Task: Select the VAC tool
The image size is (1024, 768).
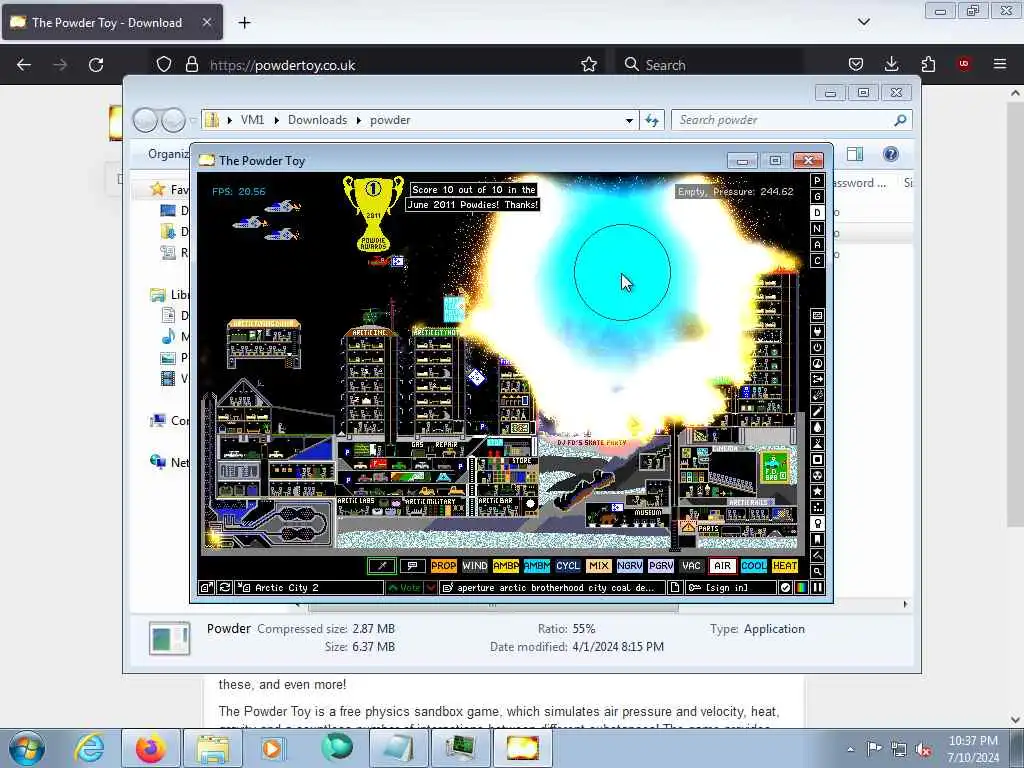Action: click(x=691, y=566)
